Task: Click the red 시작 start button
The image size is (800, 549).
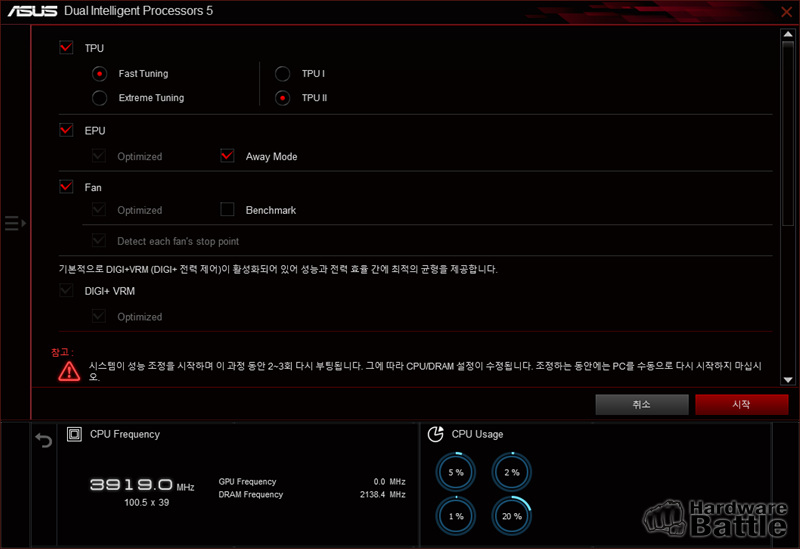Action: 741,405
